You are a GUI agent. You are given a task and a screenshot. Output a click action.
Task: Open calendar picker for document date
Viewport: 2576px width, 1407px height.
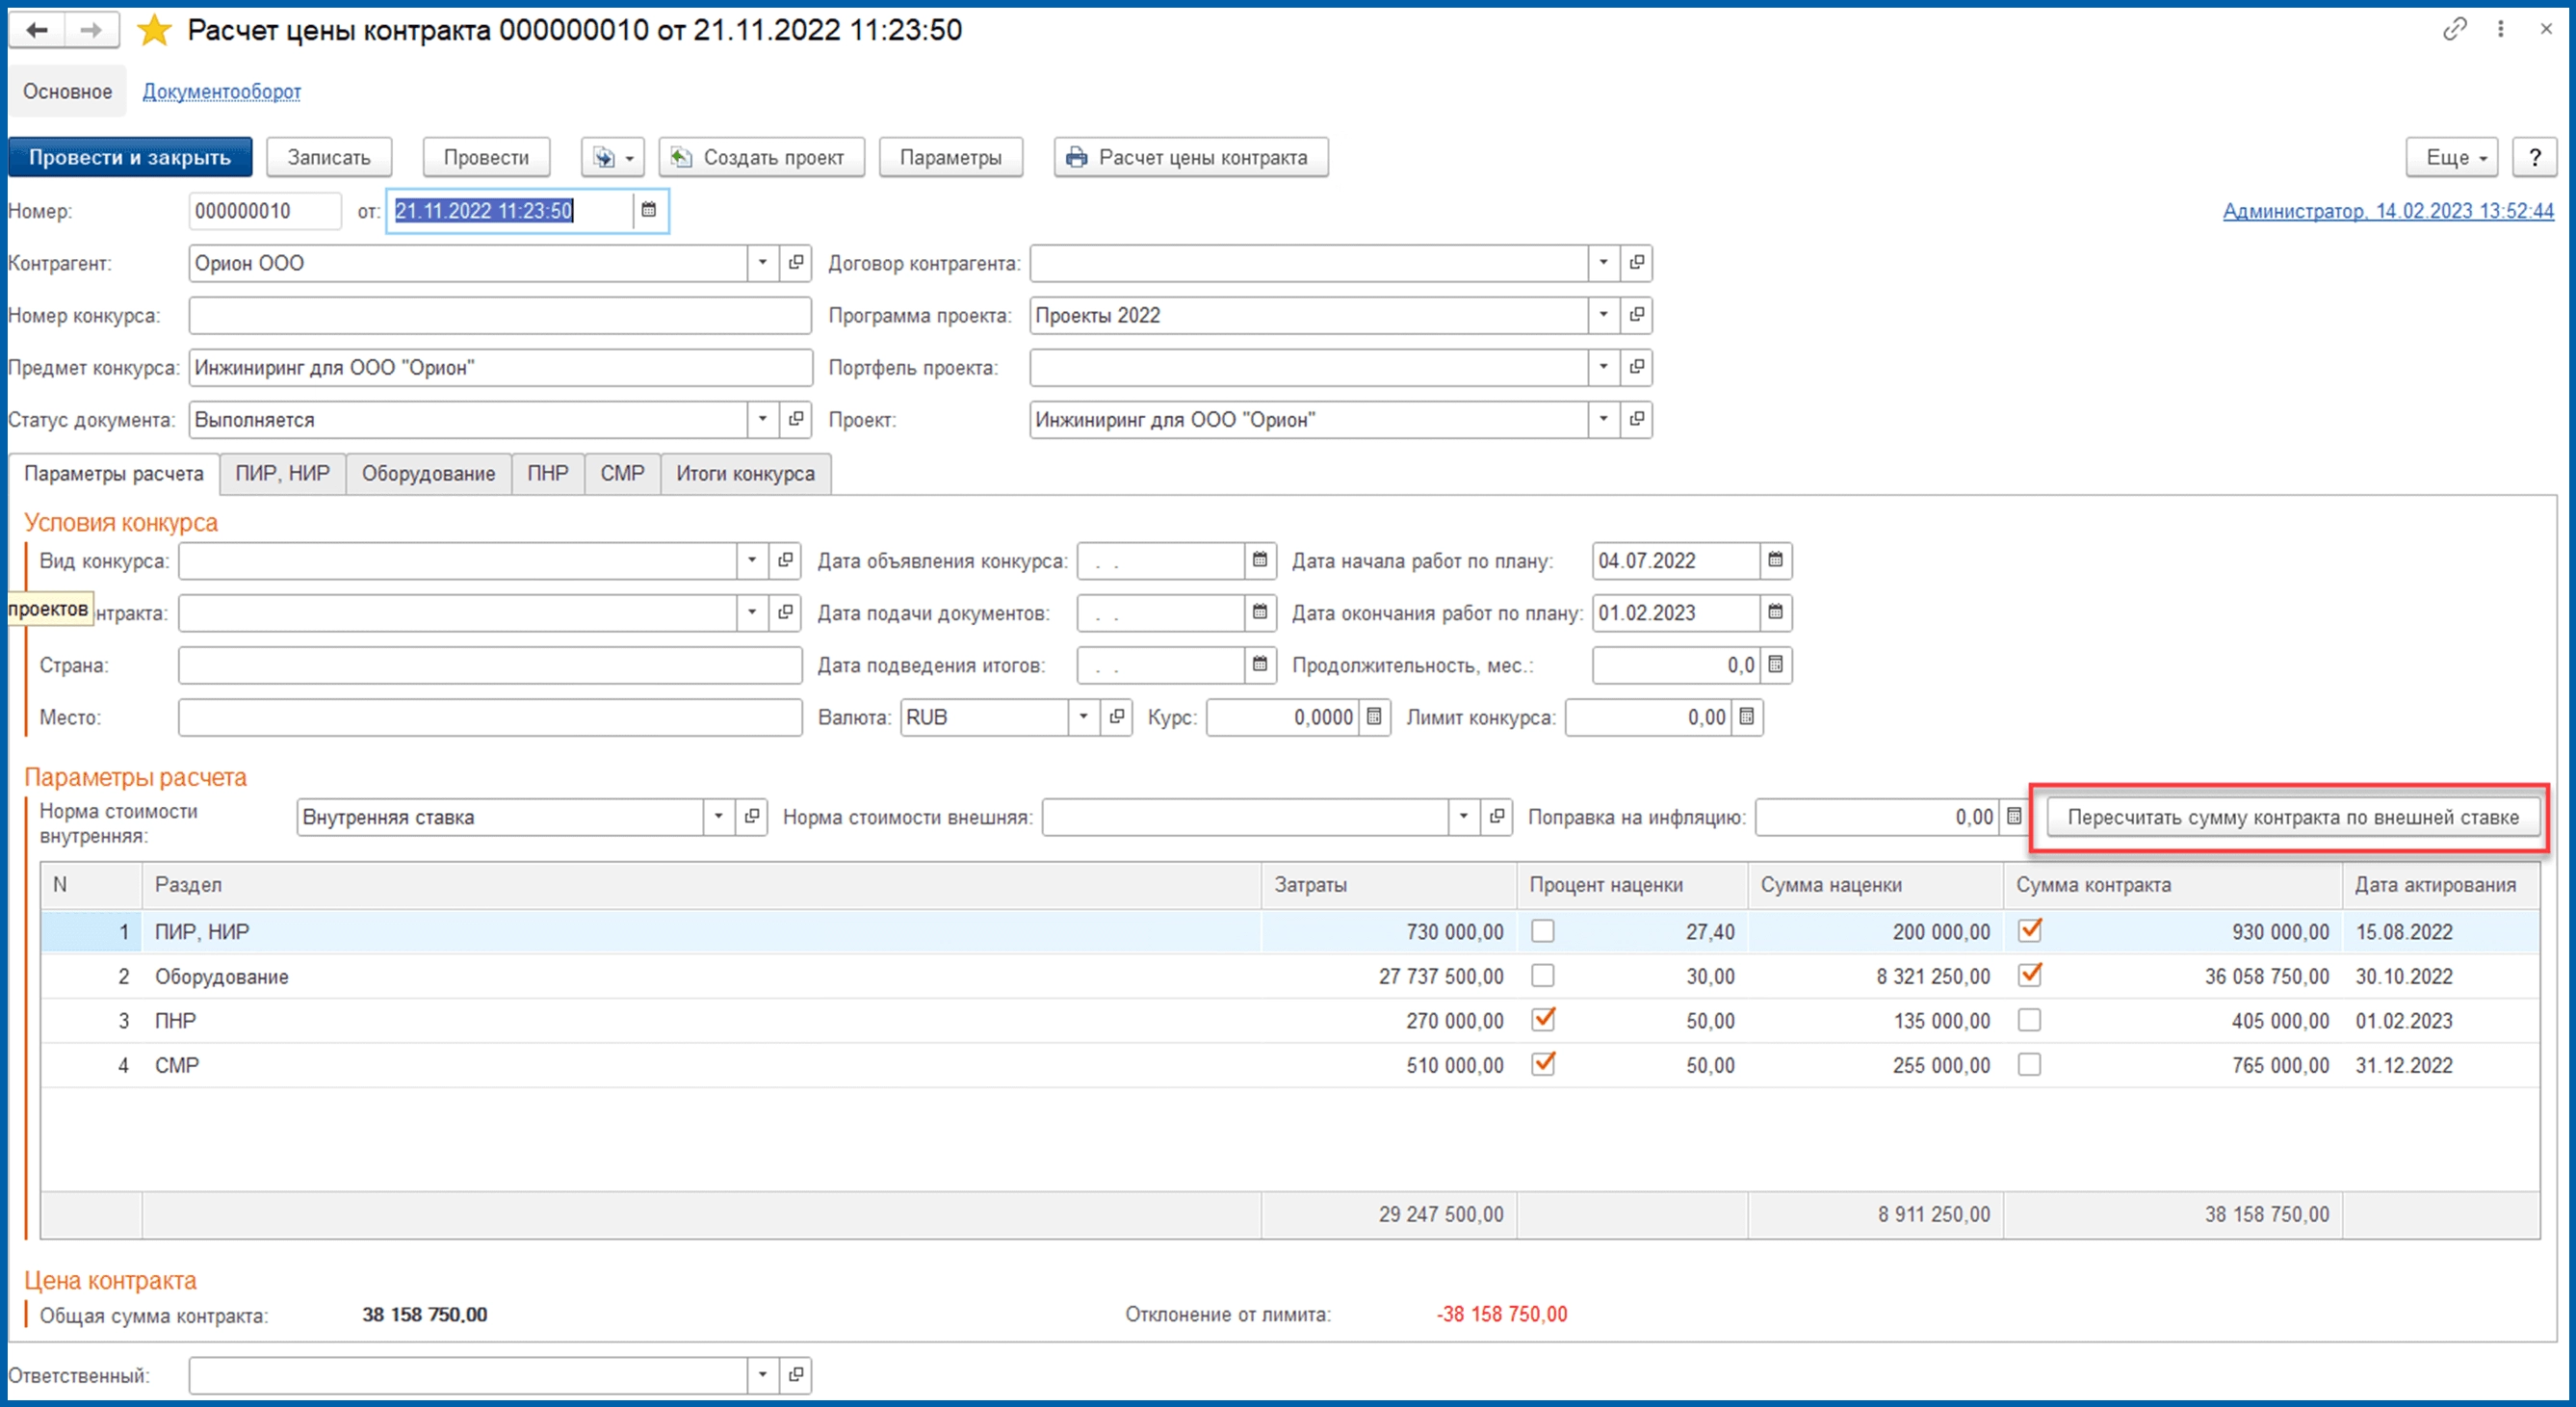pos(649,210)
